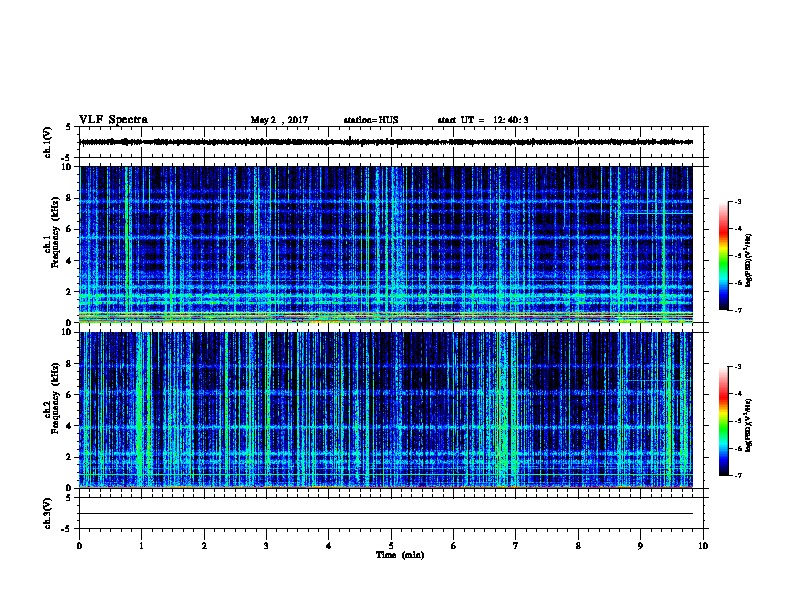Screen dimensions: 792x612
Task: Click the ch.1 voltage waveform trace
Action: click(386, 142)
